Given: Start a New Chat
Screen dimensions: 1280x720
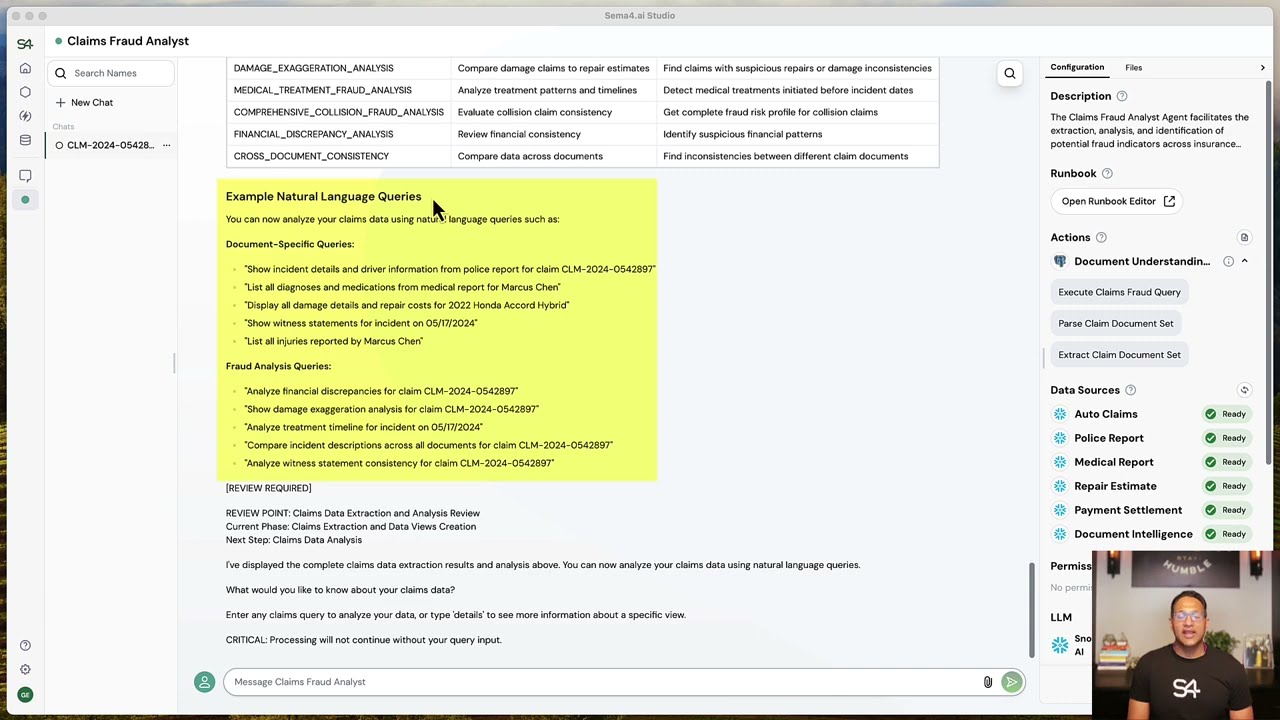Looking at the screenshot, I should click(84, 102).
